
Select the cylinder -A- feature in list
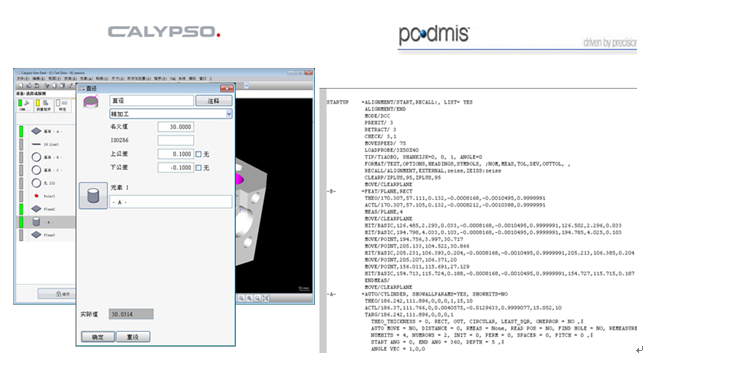pos(46,222)
